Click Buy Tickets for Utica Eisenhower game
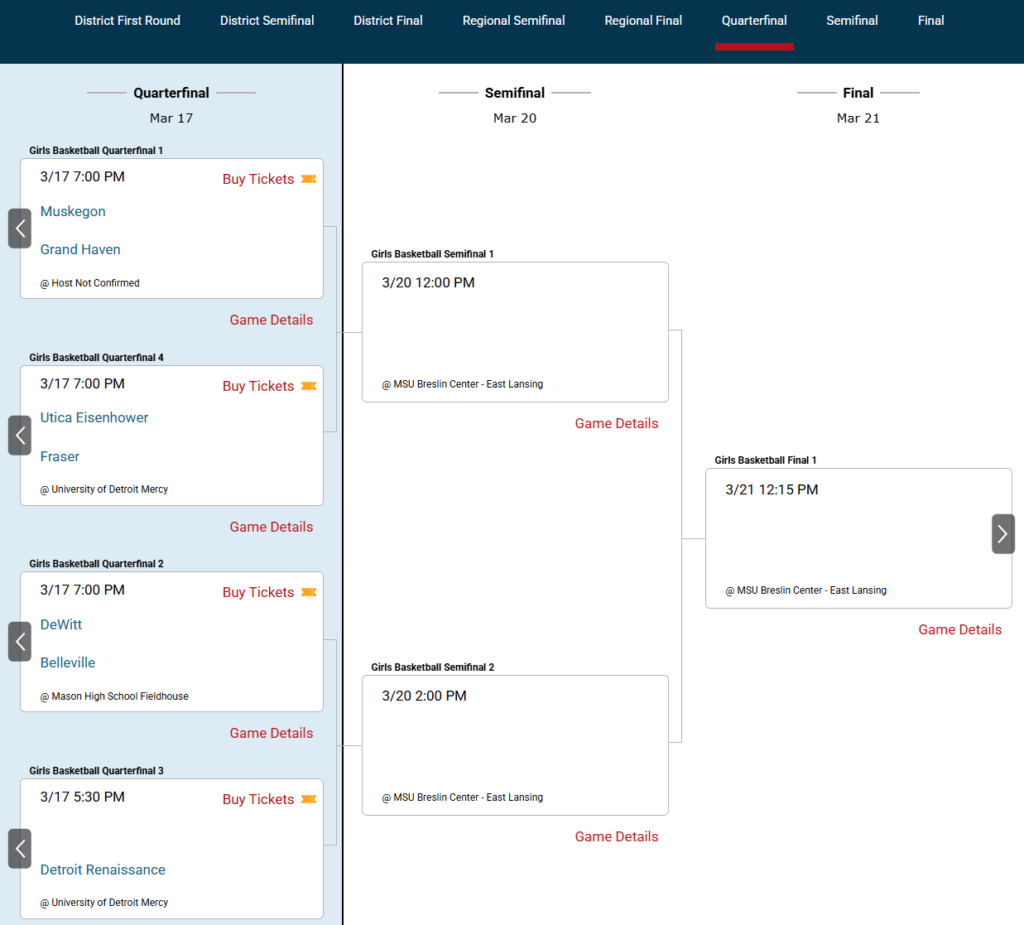This screenshot has width=1024, height=925. pyautogui.click(x=258, y=386)
